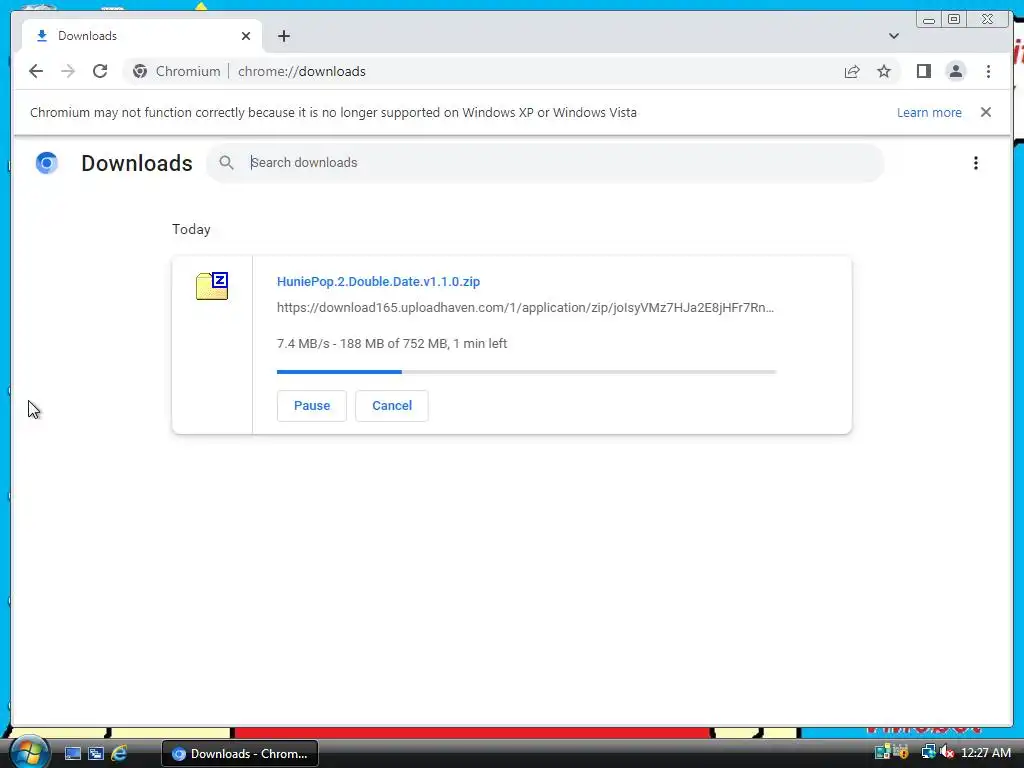The height and width of the screenshot is (768, 1024).
Task: Click the Chromium site info icon
Action: coord(140,71)
